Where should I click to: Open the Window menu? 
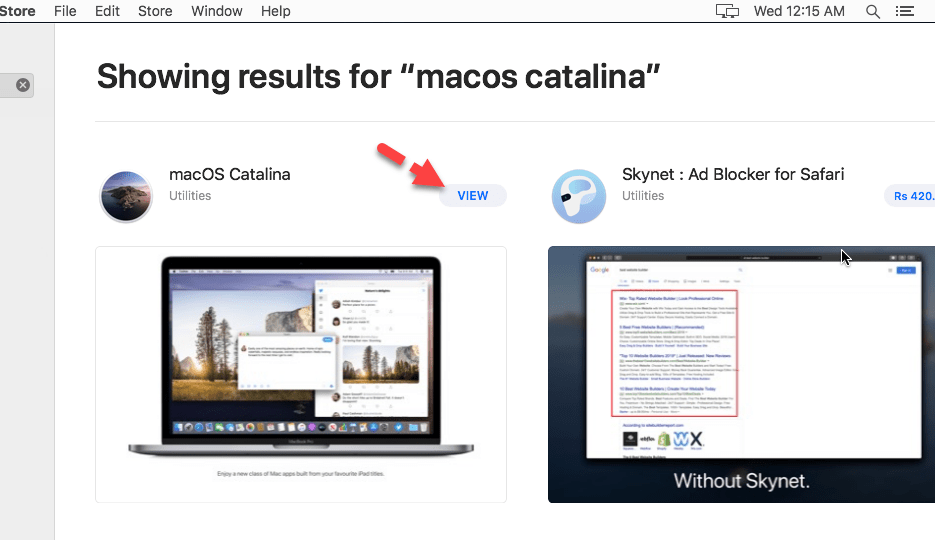(217, 12)
